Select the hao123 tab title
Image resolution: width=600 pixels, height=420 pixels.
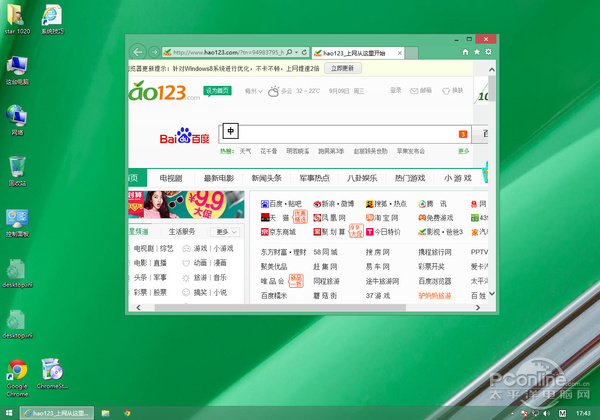click(x=354, y=53)
